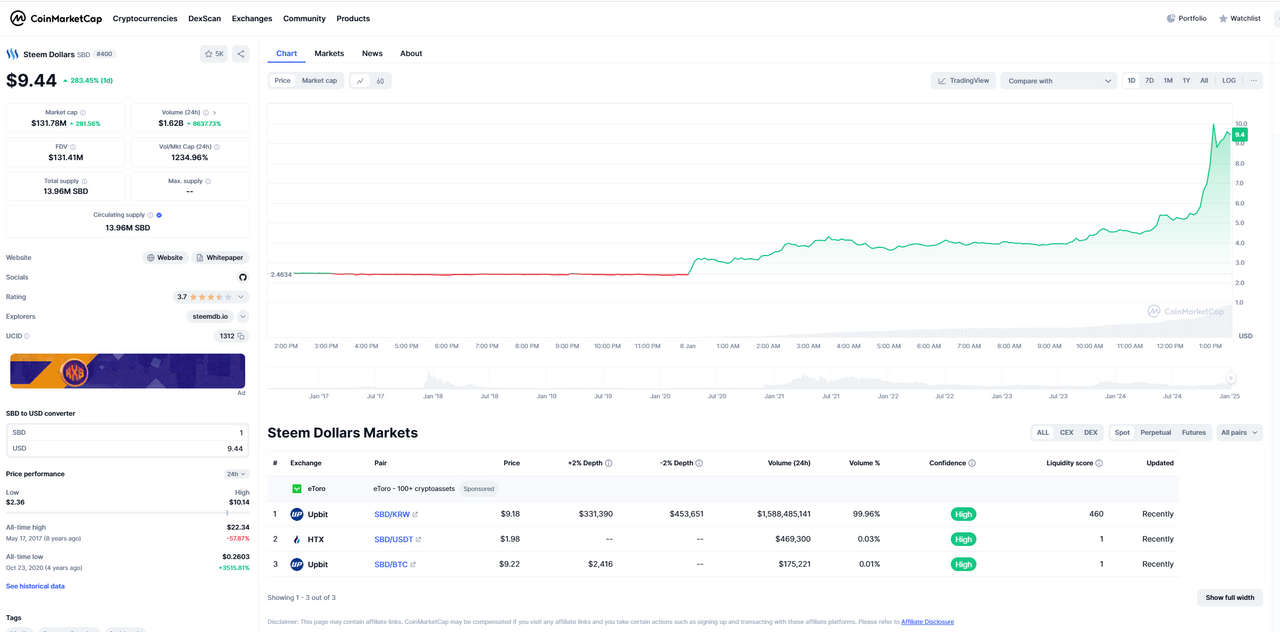Set chart range to 1D
This screenshot has height=632, width=1280.
tap(1131, 81)
